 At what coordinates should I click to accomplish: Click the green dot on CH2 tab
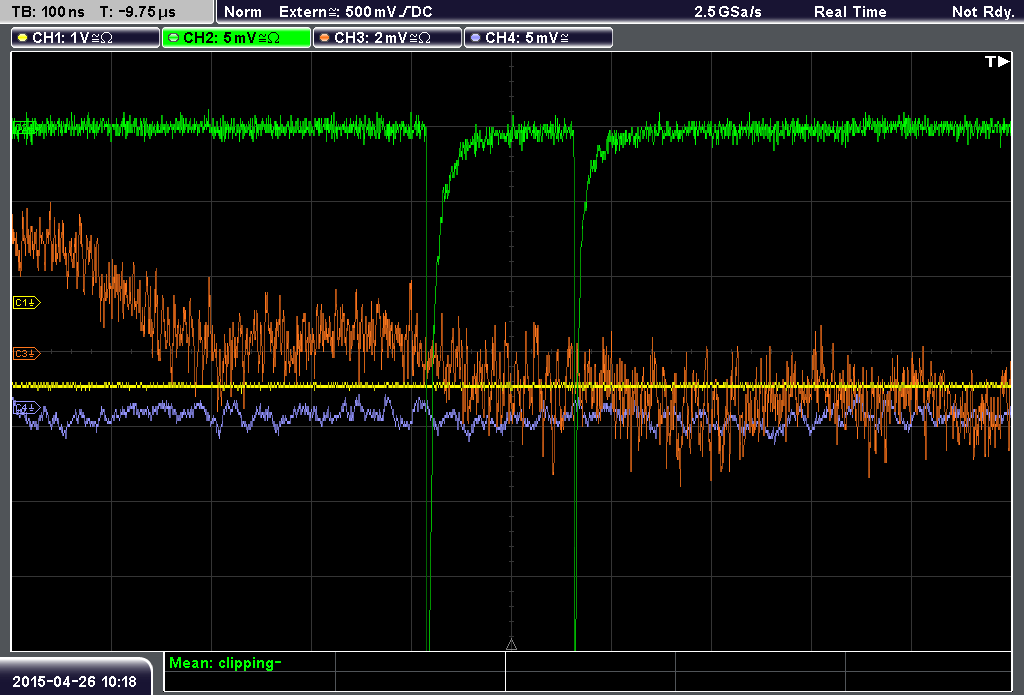coord(174,38)
